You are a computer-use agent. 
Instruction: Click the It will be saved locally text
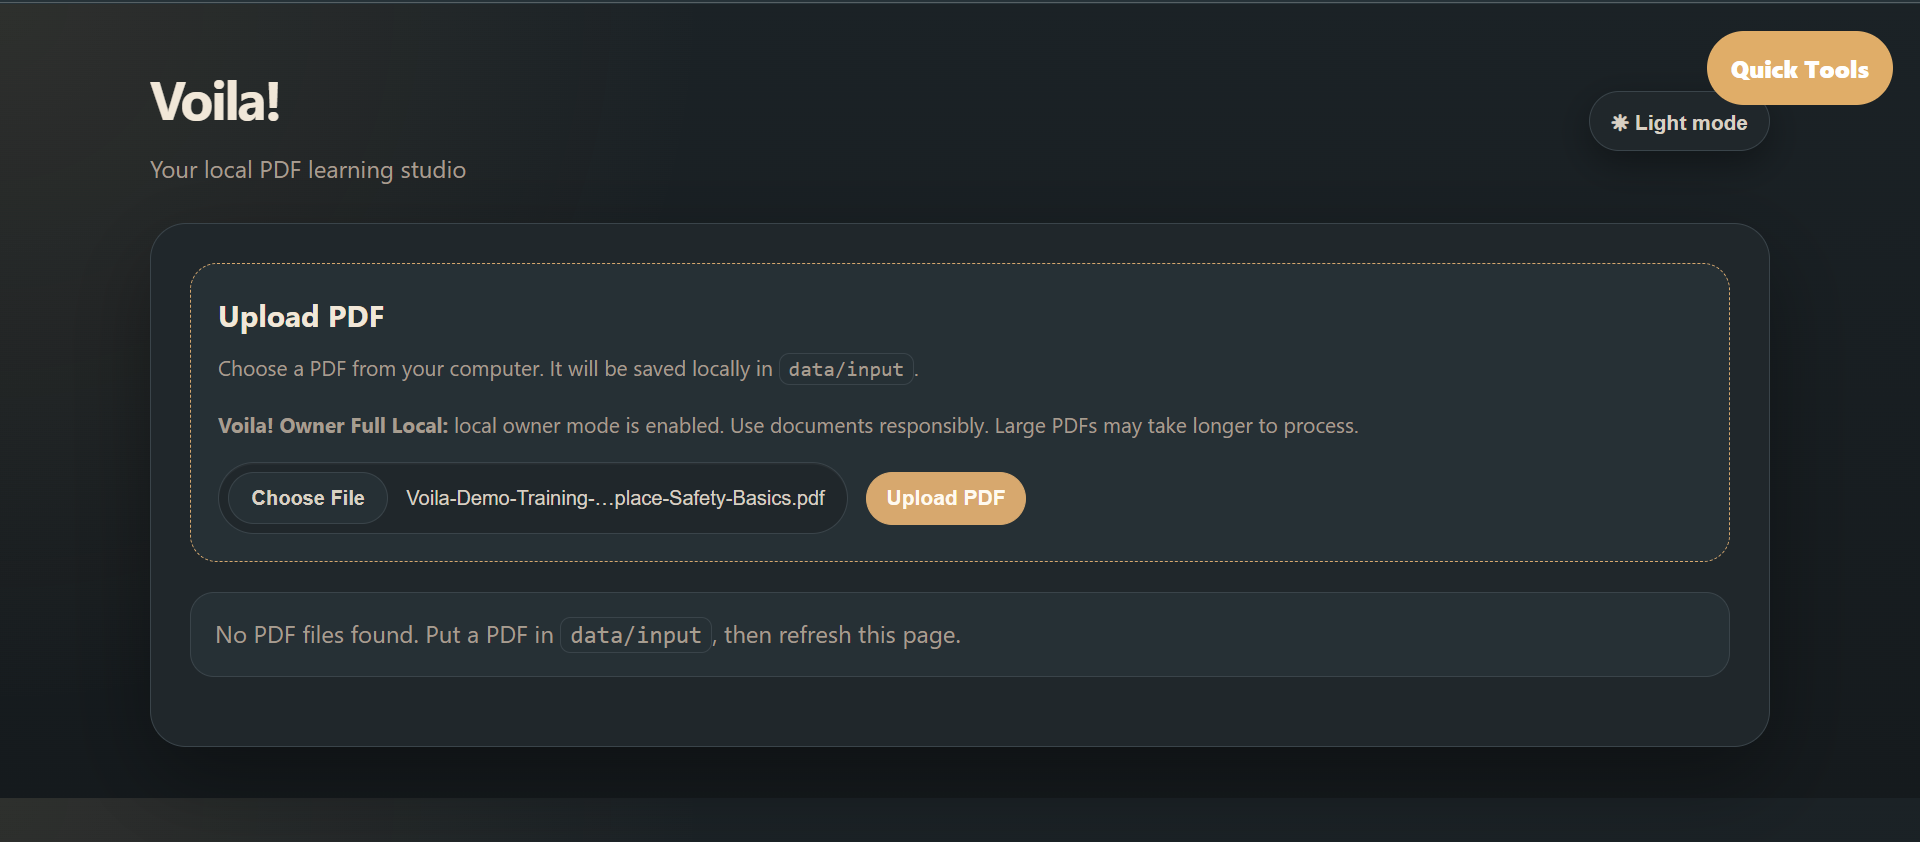tap(661, 369)
